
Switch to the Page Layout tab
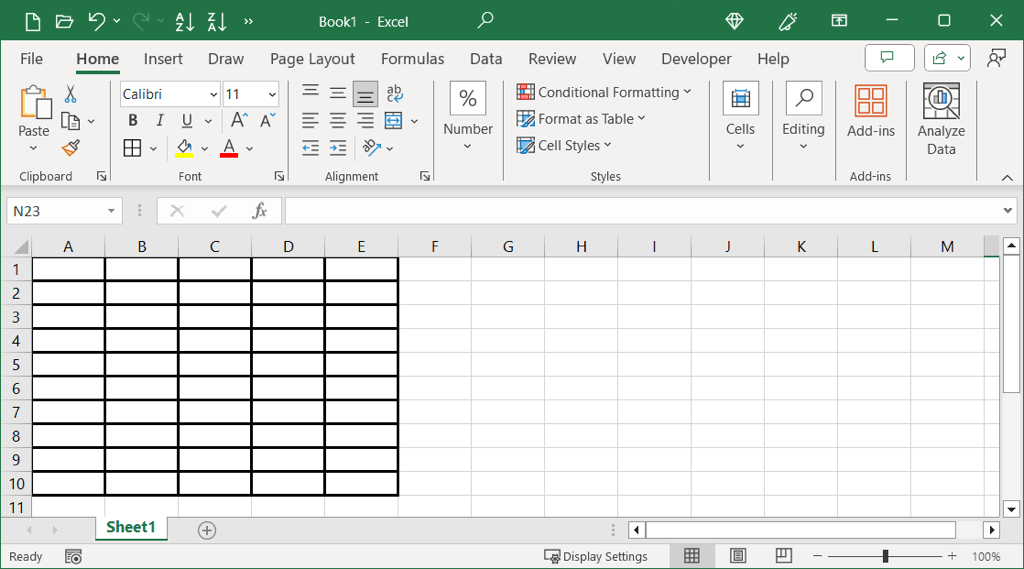tap(312, 59)
